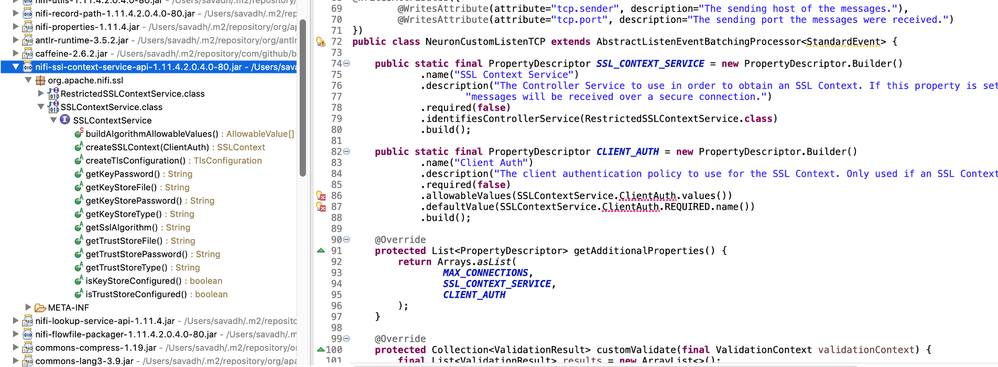Click the nifi-ssl-context-service-api jar icon
Screen dimensions: 998x367
27,66
